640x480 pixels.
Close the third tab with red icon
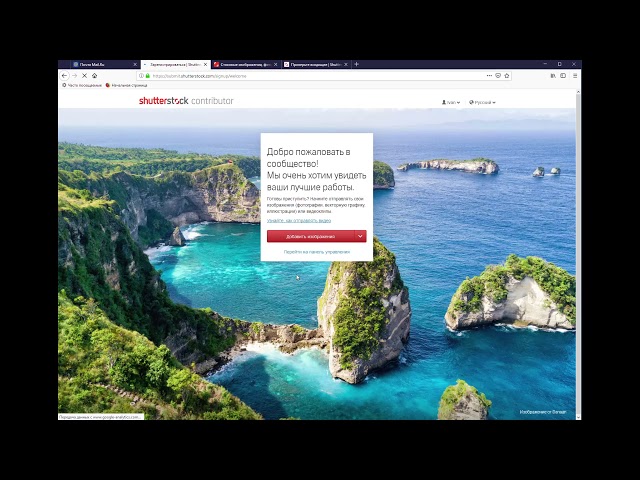(276, 64)
